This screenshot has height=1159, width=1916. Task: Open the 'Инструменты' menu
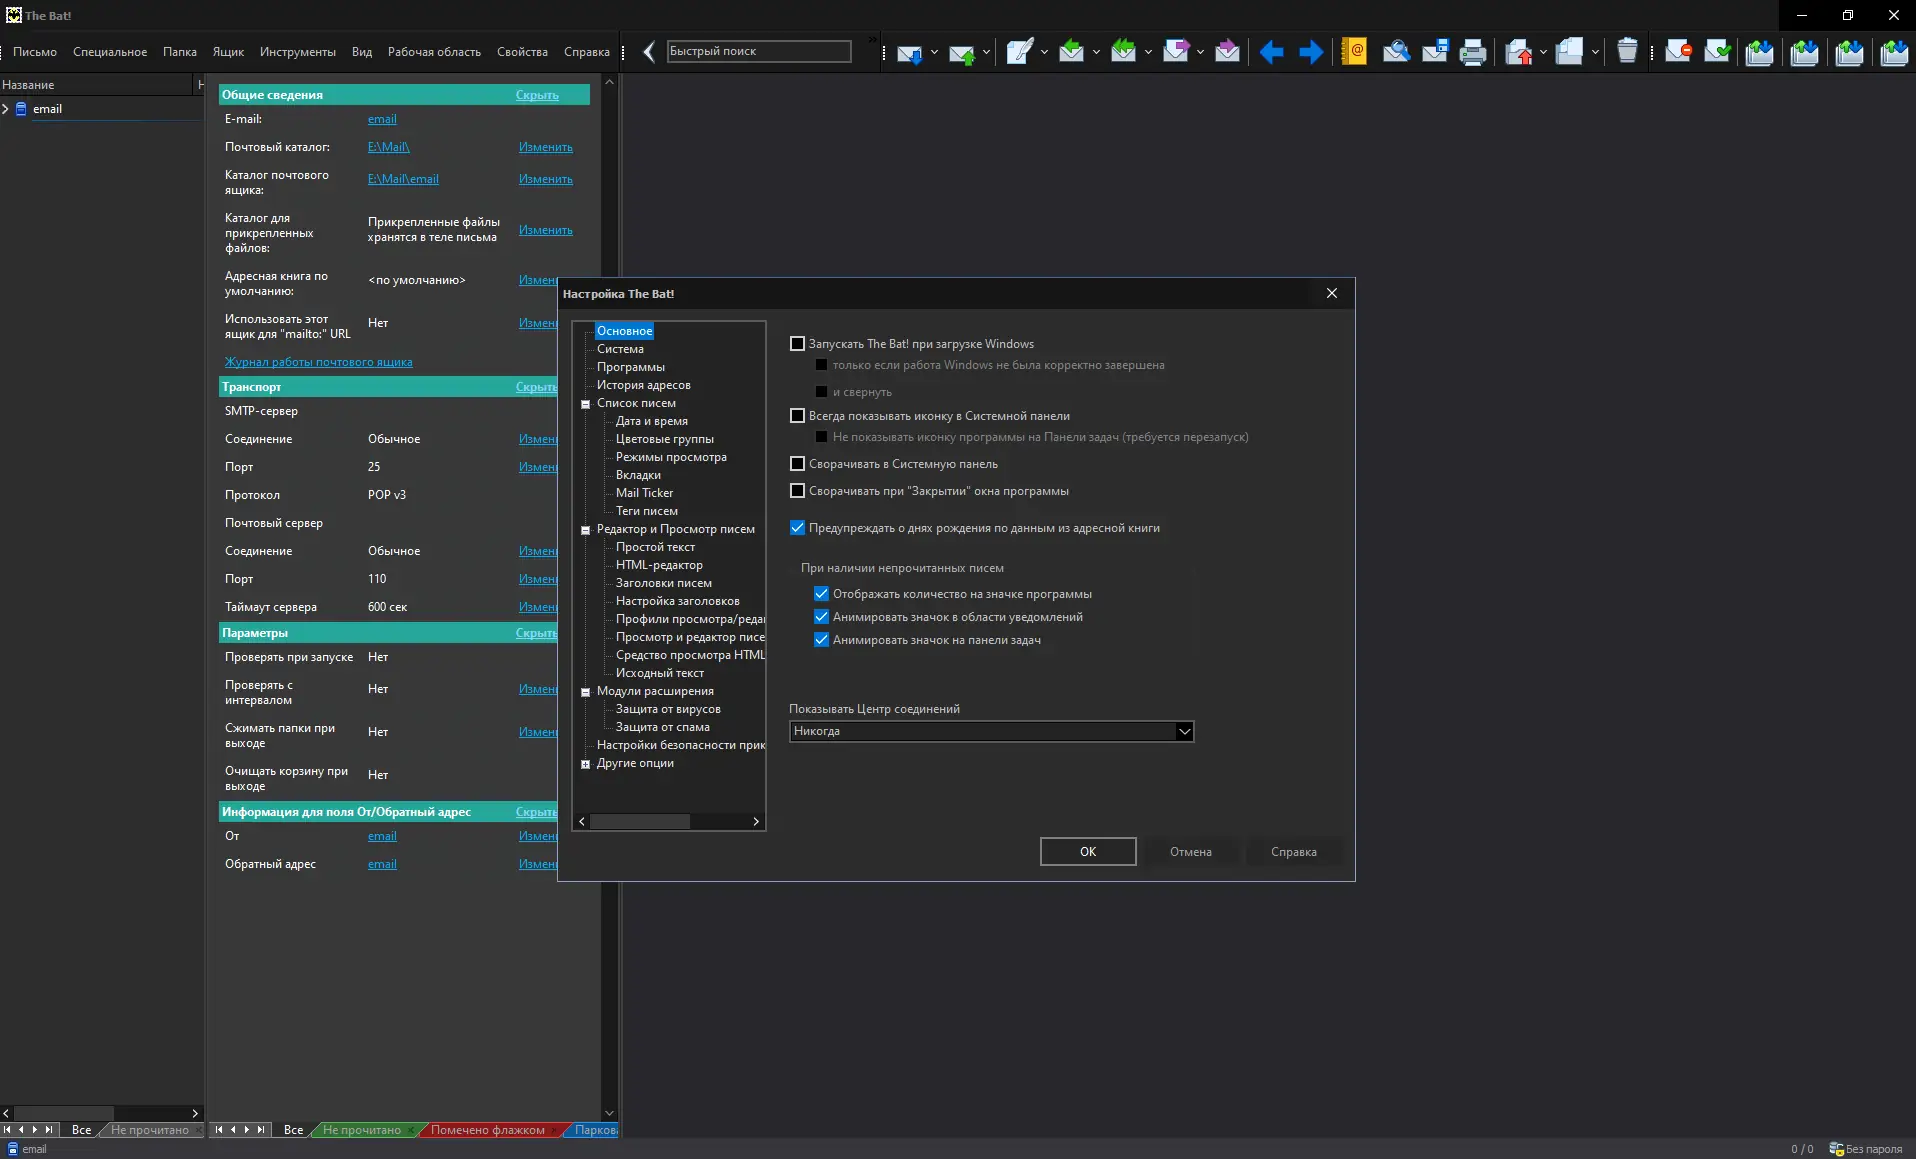click(x=298, y=52)
